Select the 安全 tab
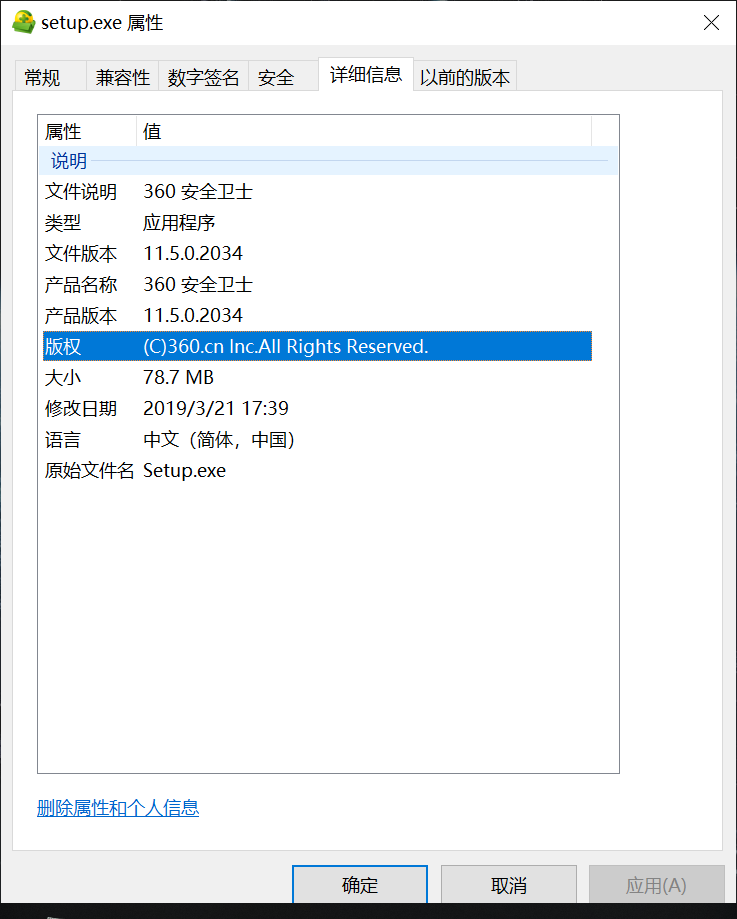Image resolution: width=737 pixels, height=919 pixels. point(284,77)
